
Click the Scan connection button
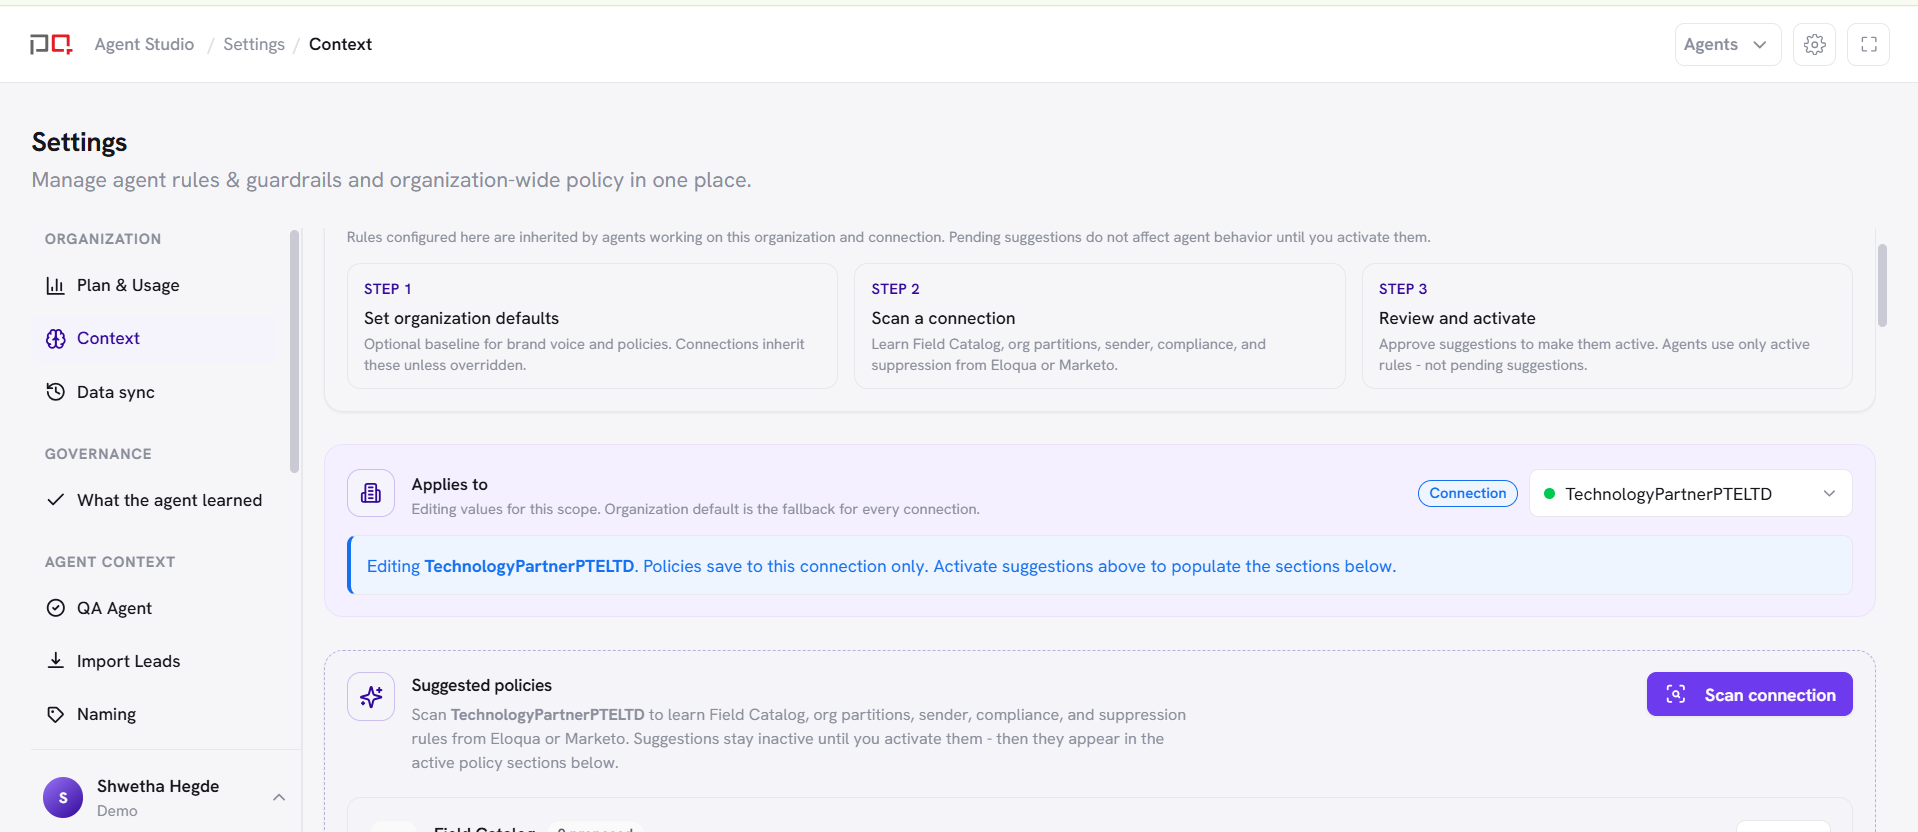[x=1750, y=695]
